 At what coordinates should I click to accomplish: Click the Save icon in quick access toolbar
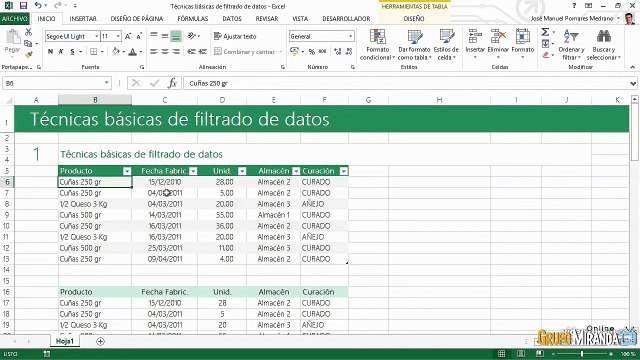pos(23,6)
